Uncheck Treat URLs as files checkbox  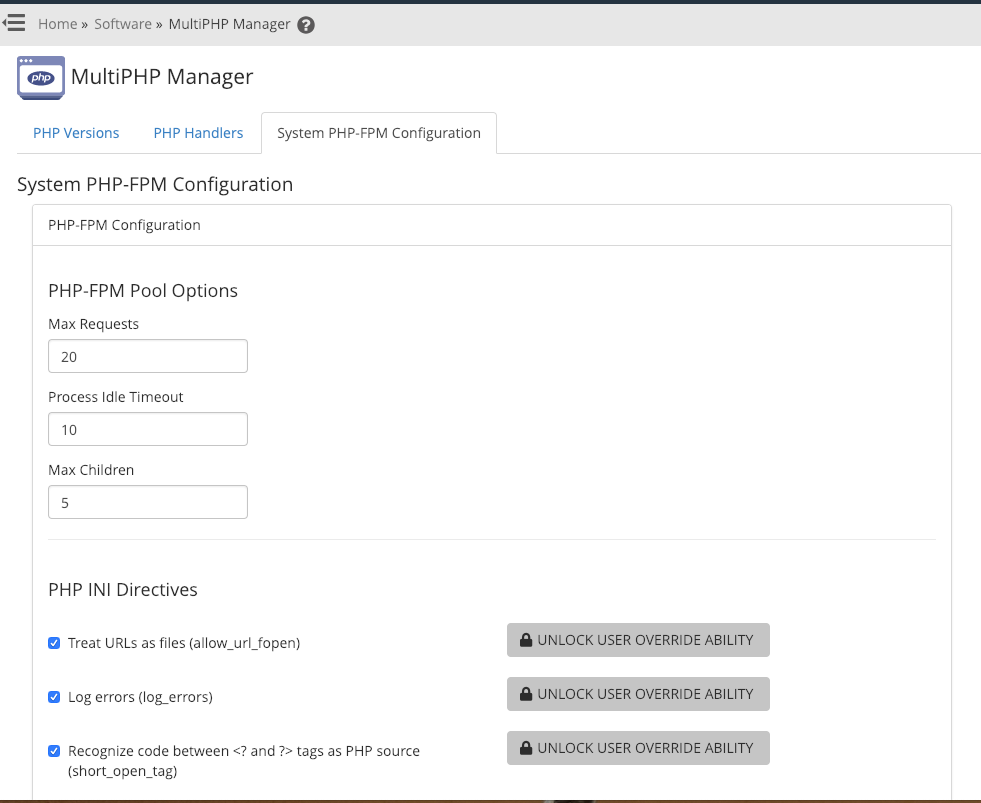[x=55, y=643]
